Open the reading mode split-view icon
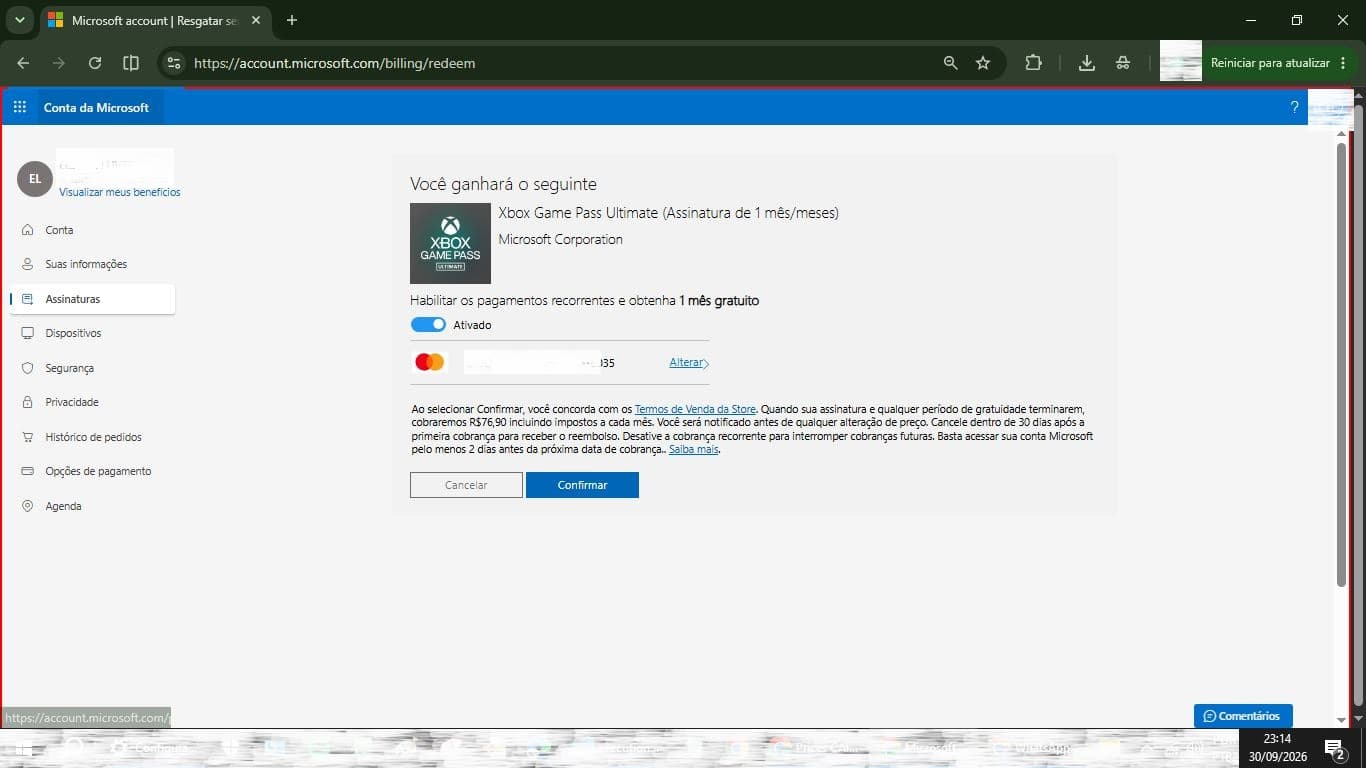1366x768 pixels. pos(131,63)
